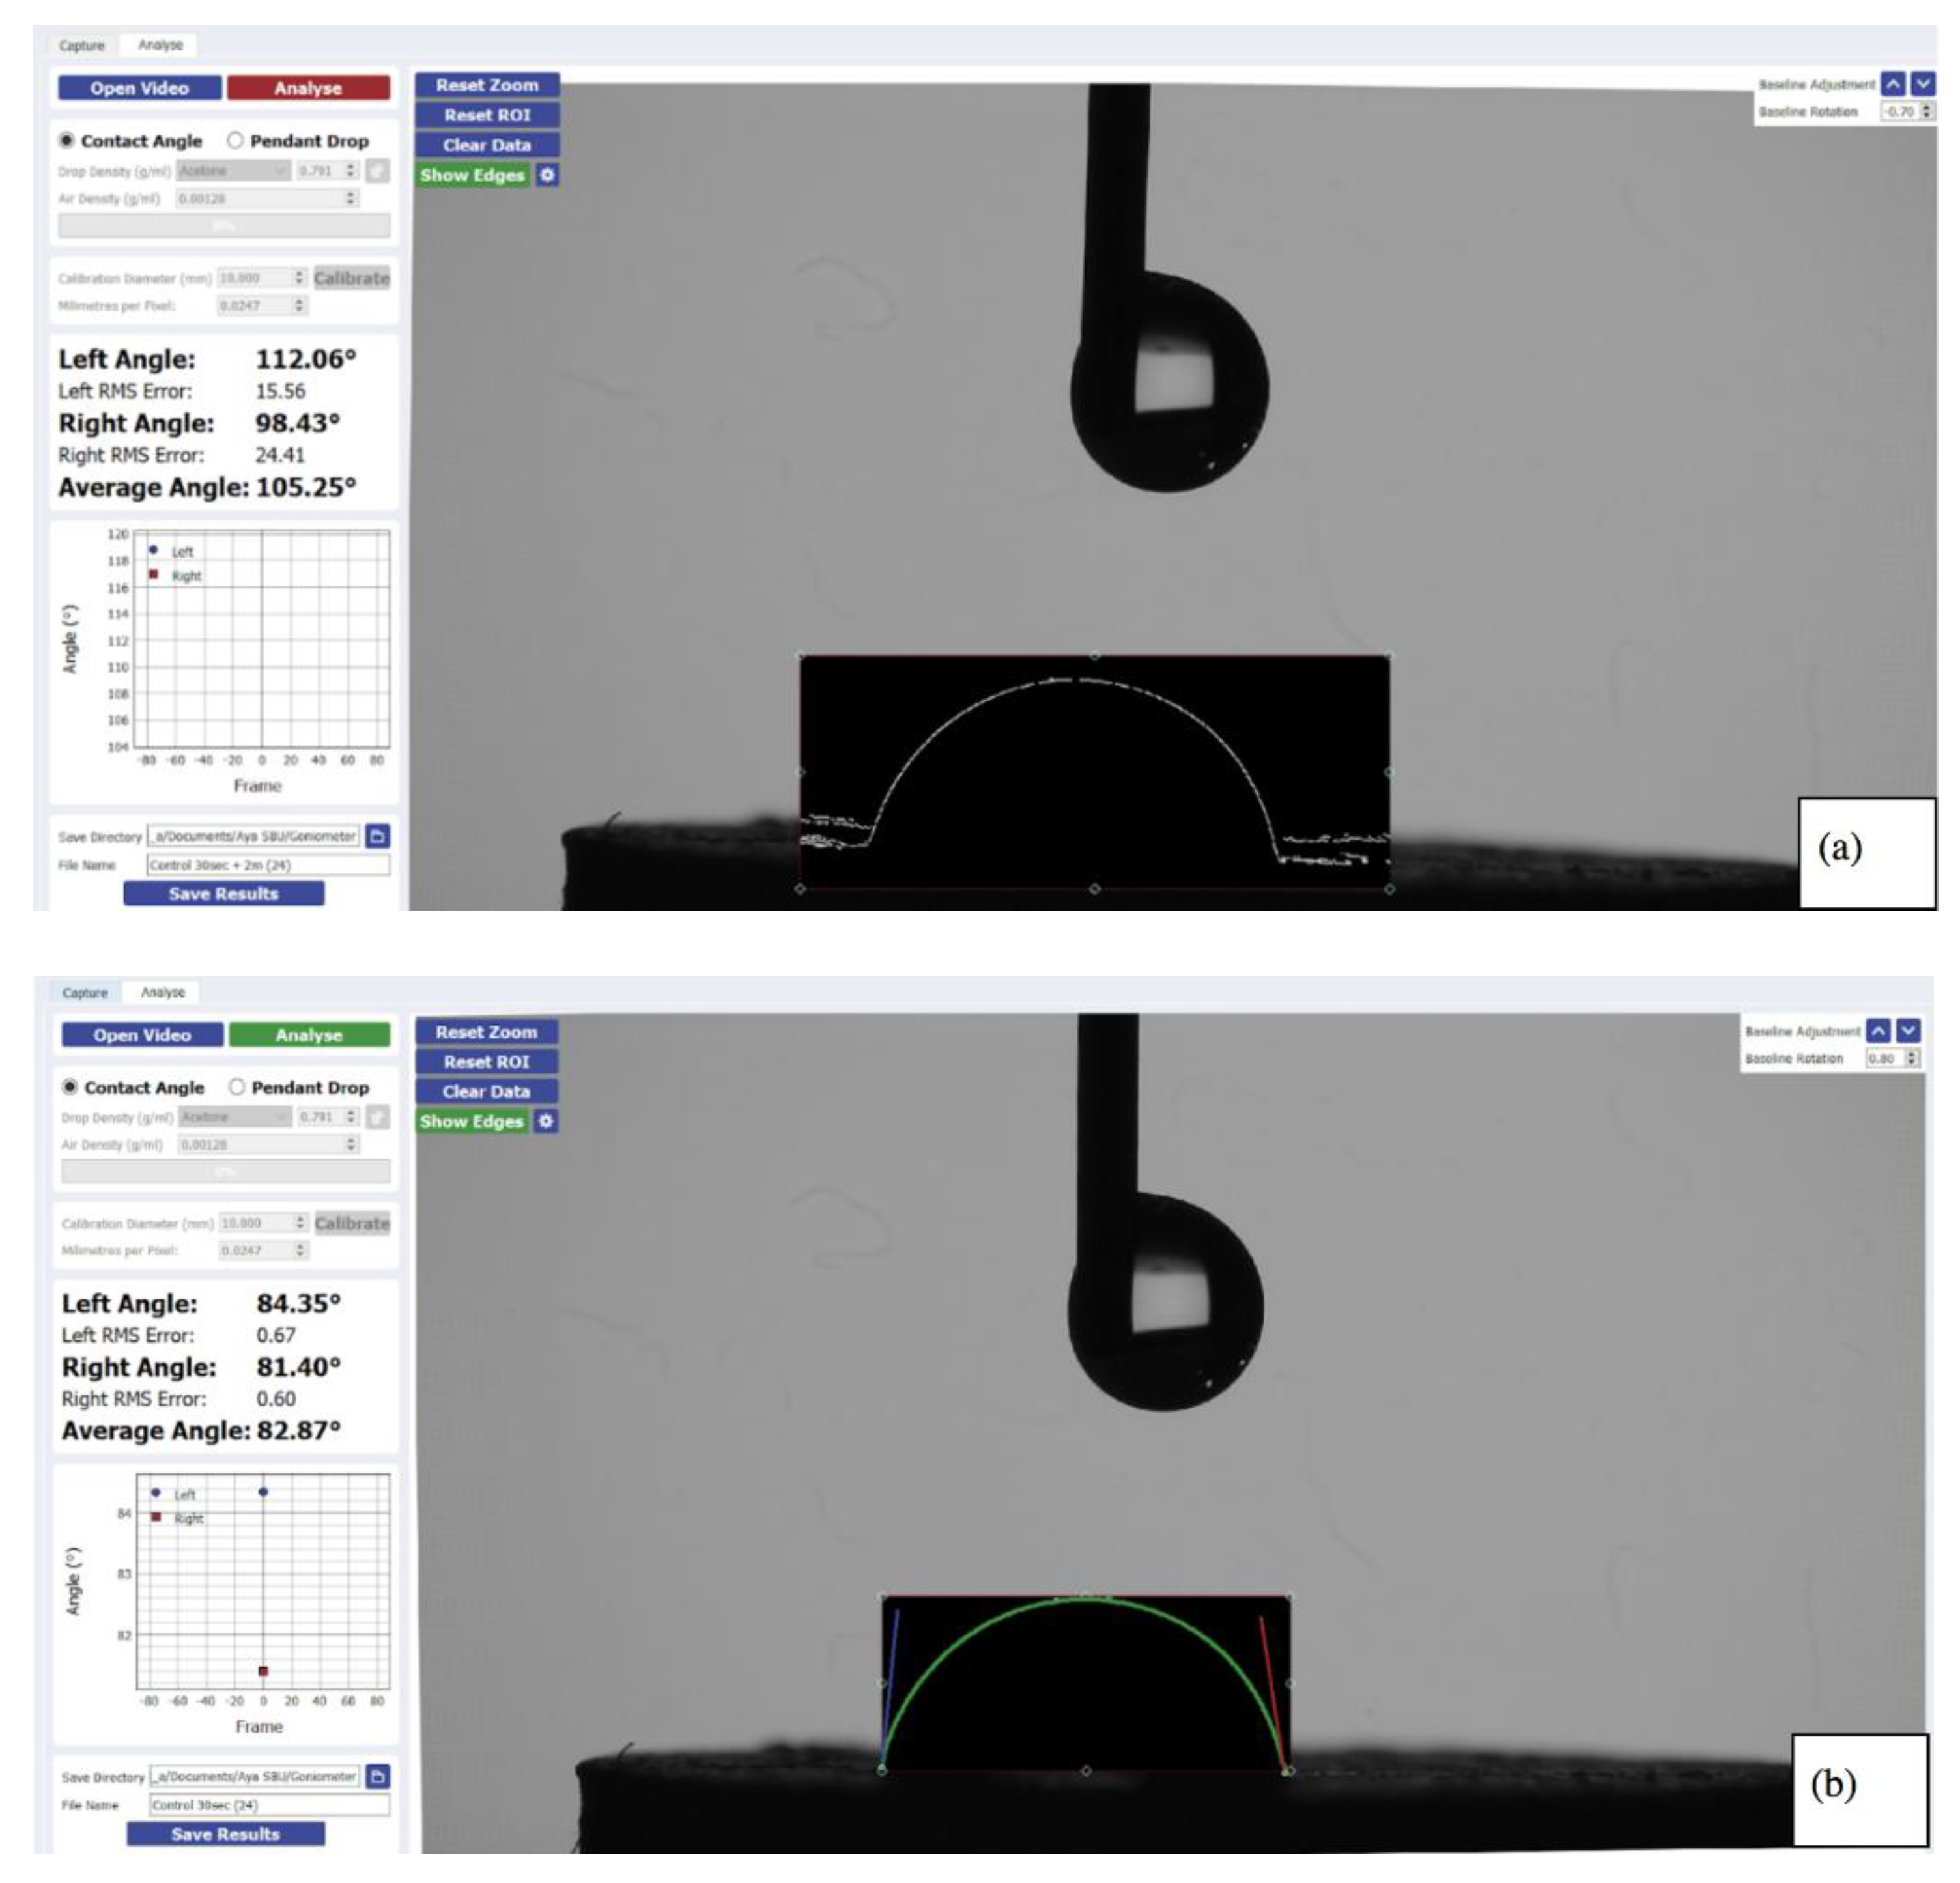
Task: Open Acetone drop density dropdown, top window
Action: pos(234,171)
